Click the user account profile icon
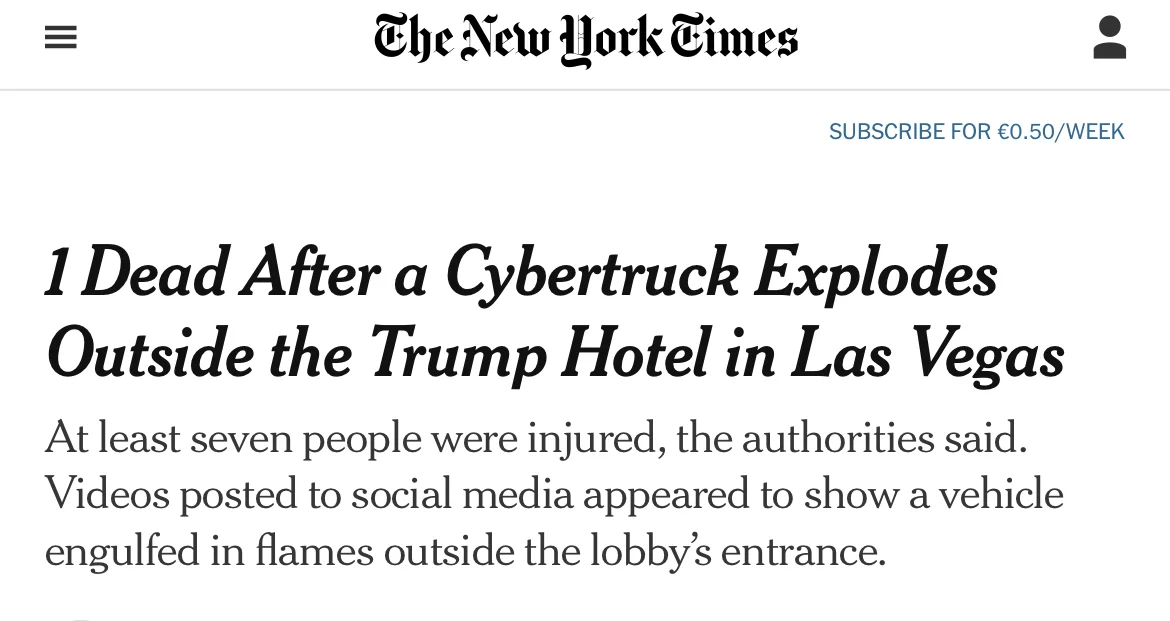 (1109, 38)
